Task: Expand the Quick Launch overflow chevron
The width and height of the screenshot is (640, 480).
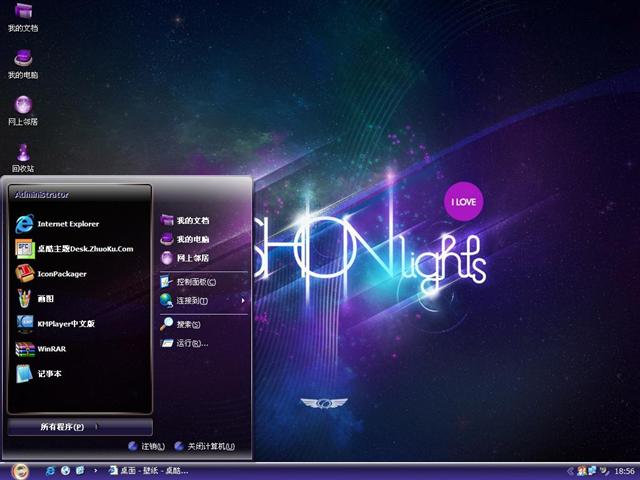Action: [96, 470]
